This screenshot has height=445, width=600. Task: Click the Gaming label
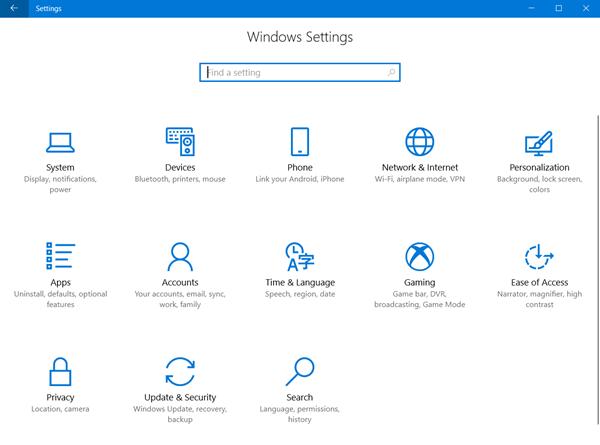pyautogui.click(x=419, y=283)
